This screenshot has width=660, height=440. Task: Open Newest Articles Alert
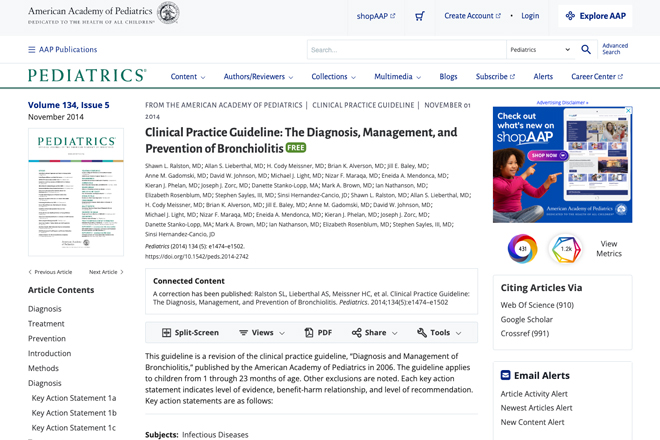tap(536, 408)
